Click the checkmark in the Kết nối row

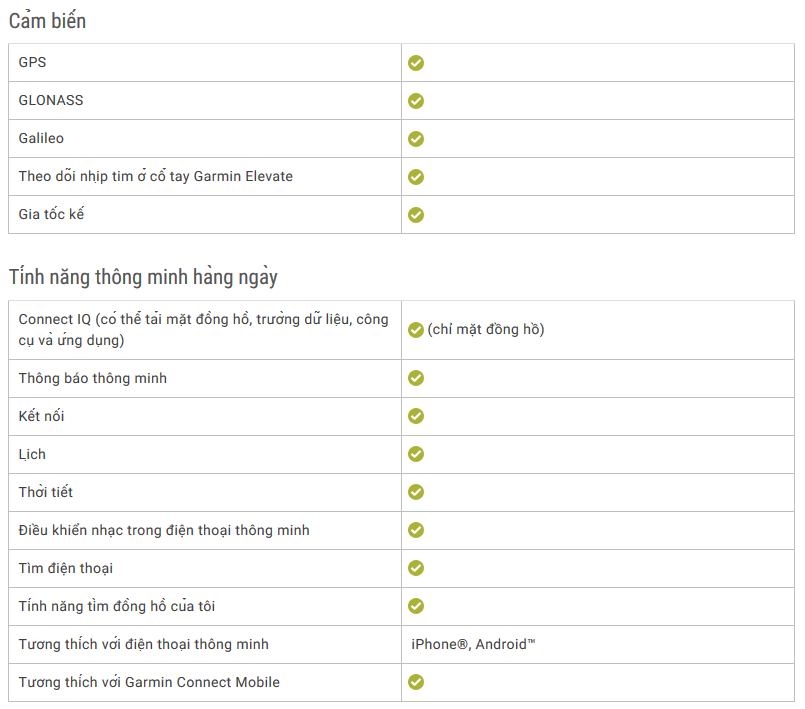pos(416,416)
